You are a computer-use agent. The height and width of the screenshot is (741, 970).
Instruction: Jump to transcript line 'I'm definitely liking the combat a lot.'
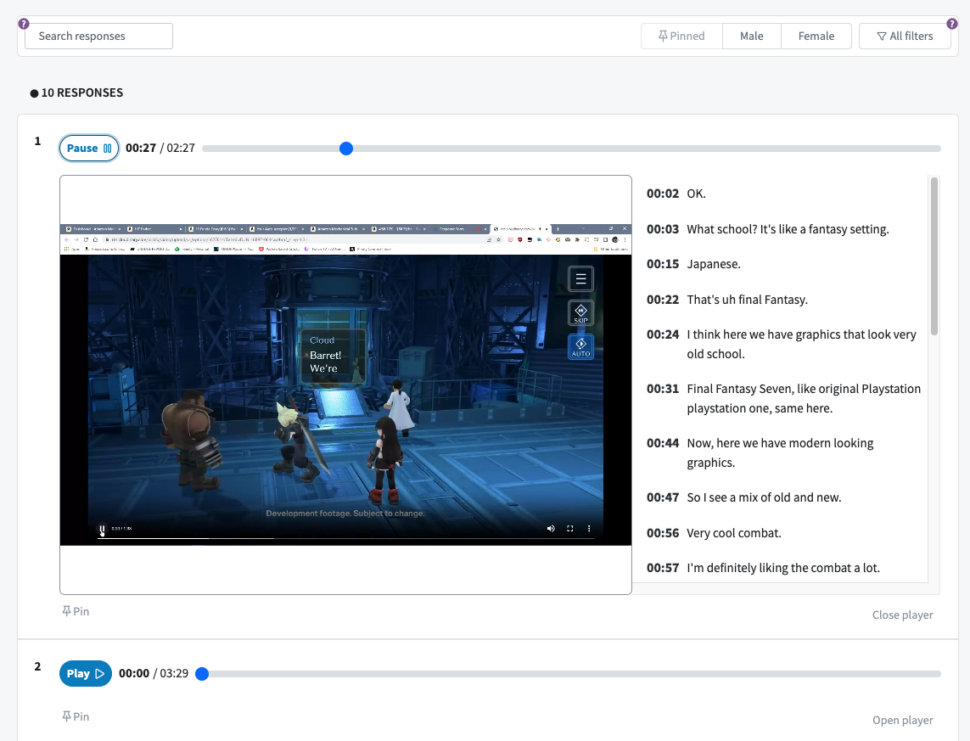click(x=763, y=568)
